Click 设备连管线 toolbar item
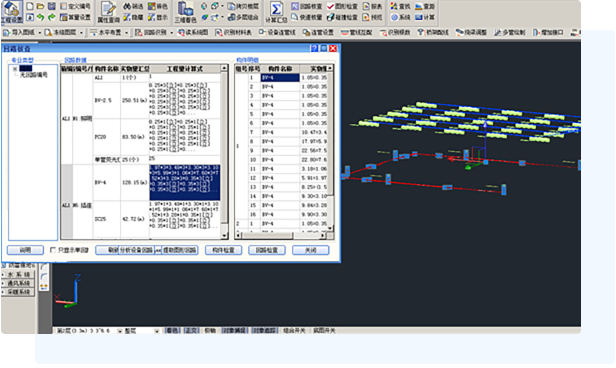616x368 pixels. click(277, 33)
